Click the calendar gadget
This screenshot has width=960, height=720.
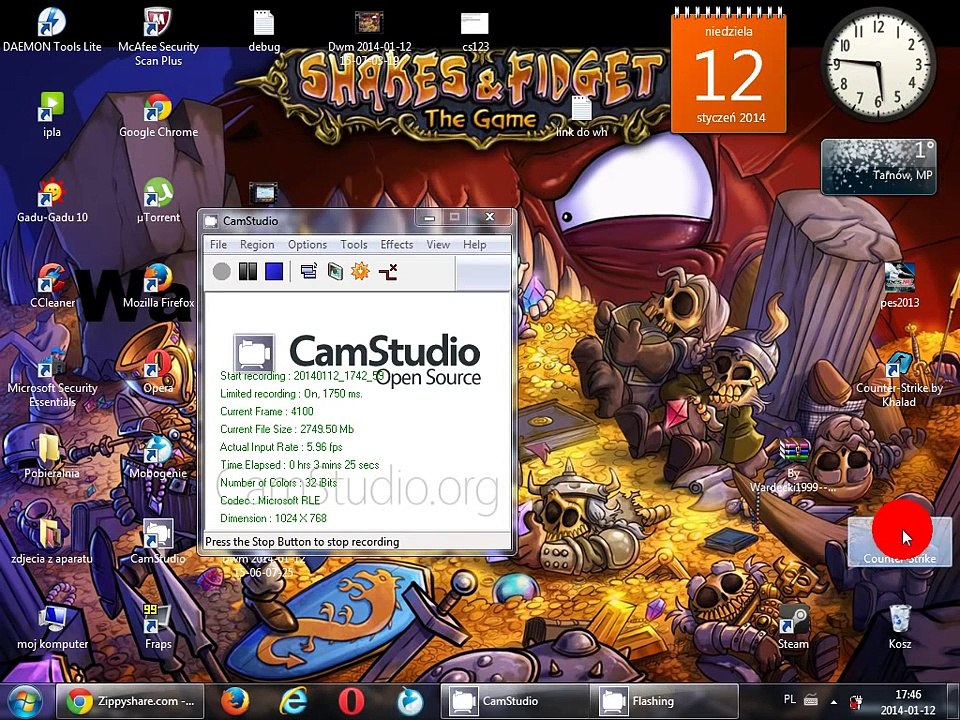click(729, 72)
